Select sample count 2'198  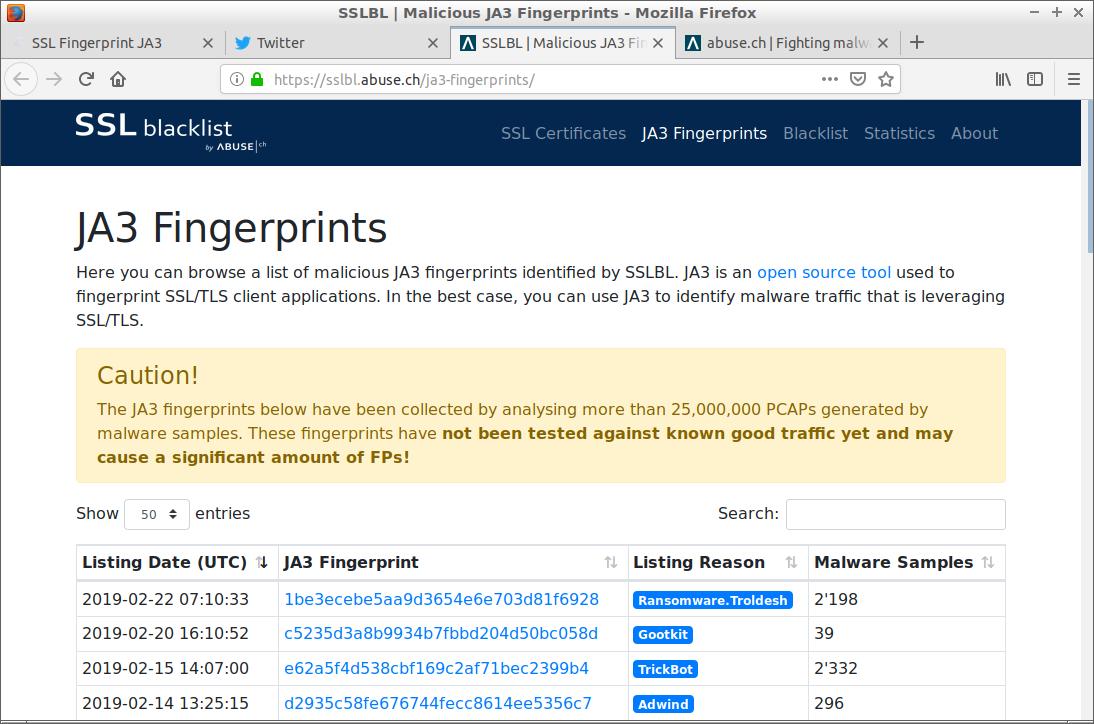point(836,599)
